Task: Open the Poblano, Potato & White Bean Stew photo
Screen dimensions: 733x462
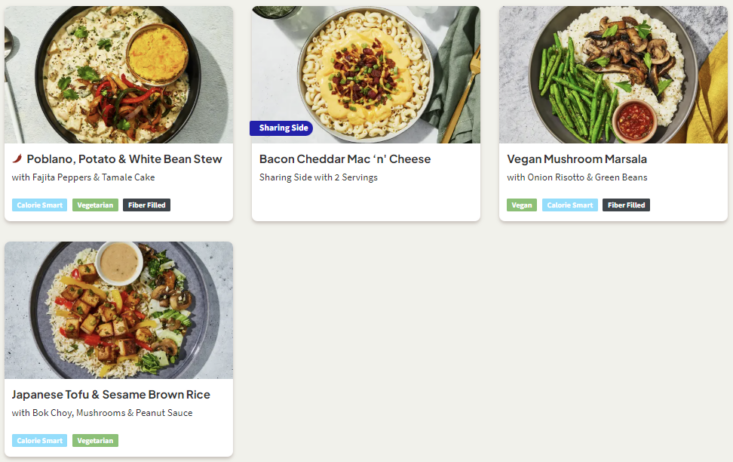Action: (118, 75)
